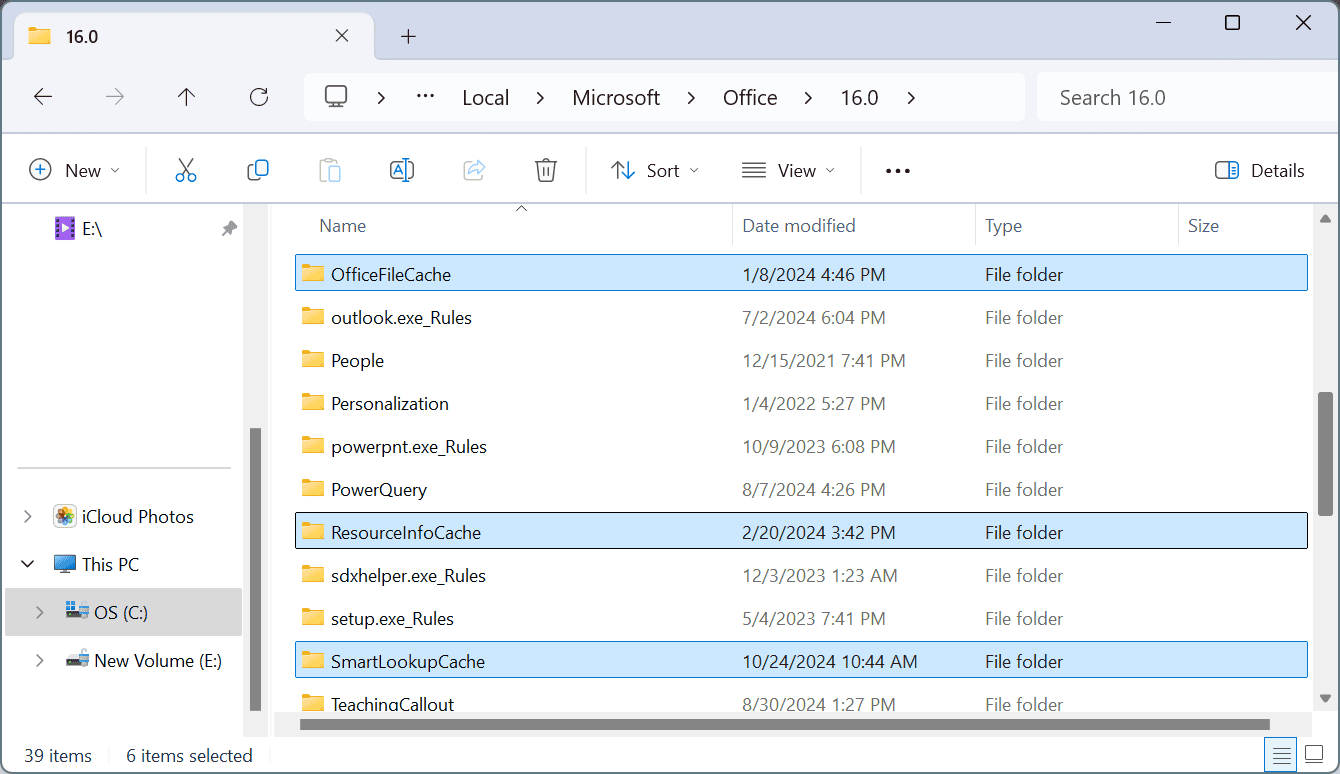Open the Sort dropdown
This screenshot has width=1340, height=774.
click(655, 170)
